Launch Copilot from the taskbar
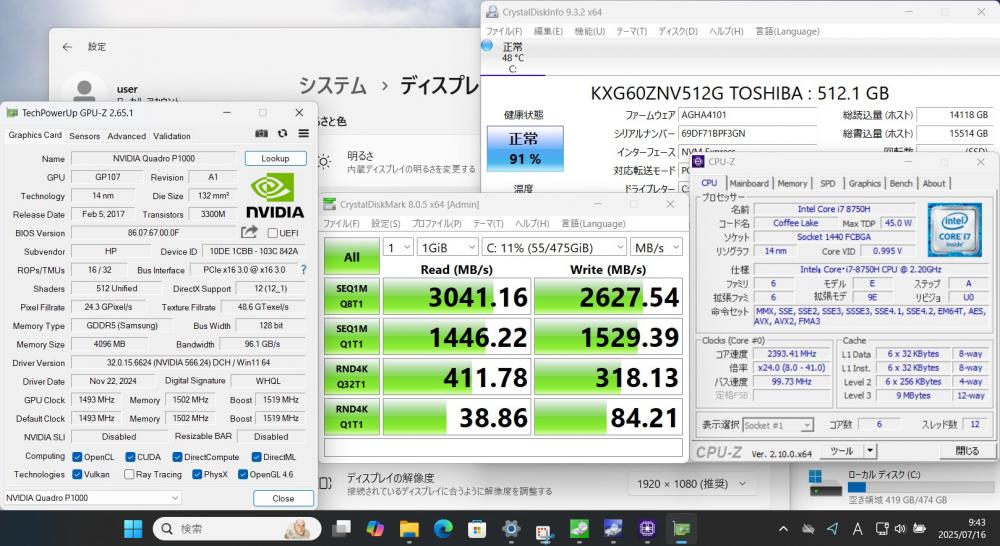The image size is (1000, 546). coord(375,529)
